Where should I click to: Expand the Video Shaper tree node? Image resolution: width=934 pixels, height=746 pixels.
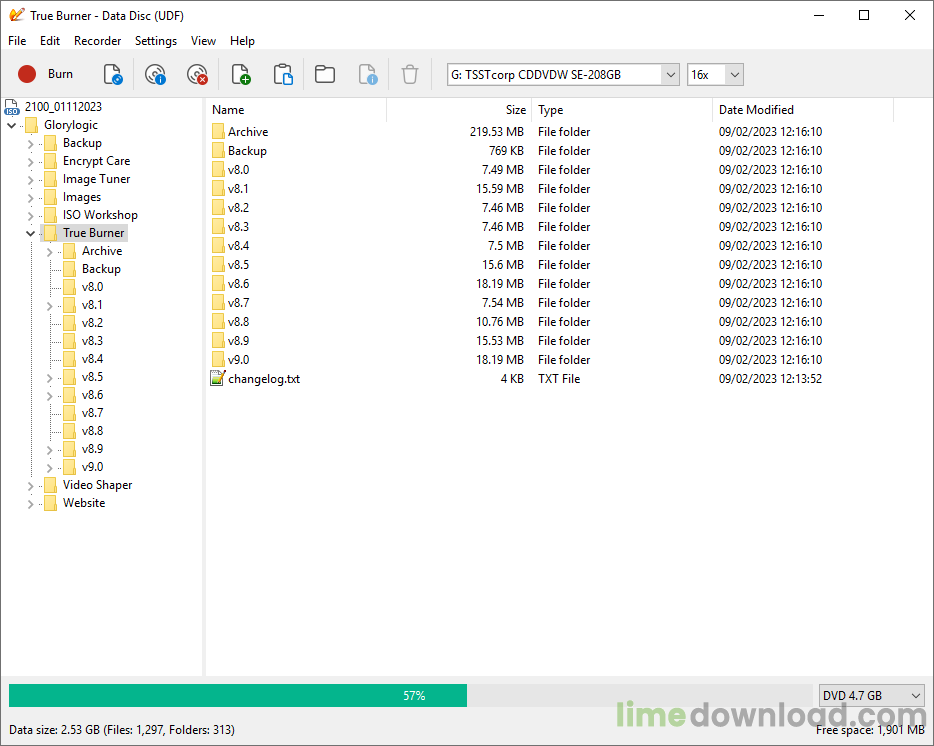click(x=30, y=486)
